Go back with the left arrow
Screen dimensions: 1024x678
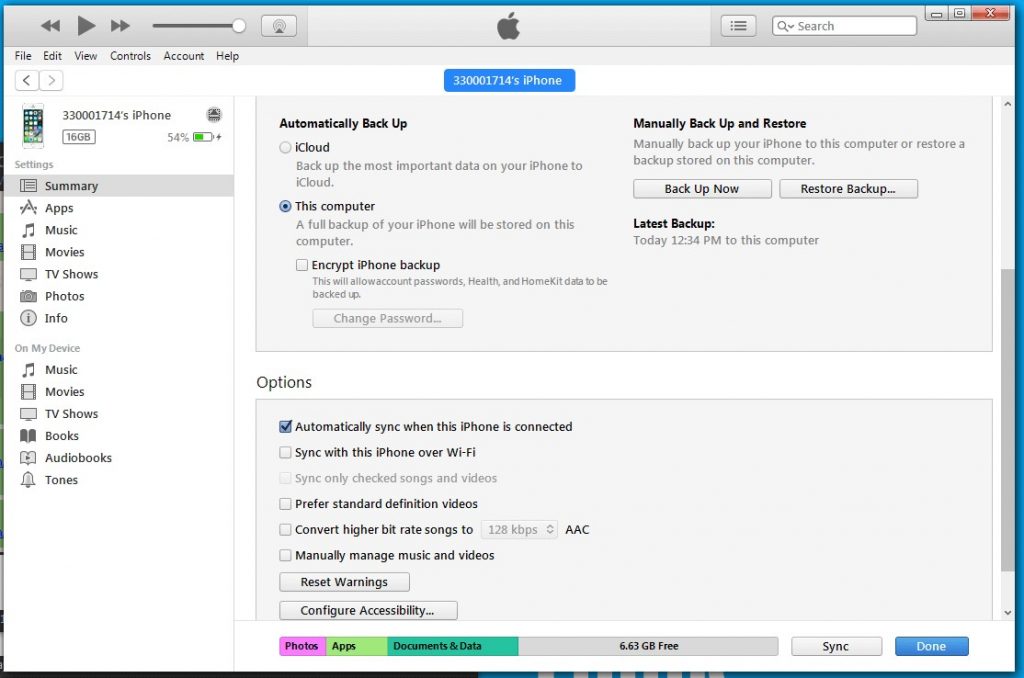[27, 80]
